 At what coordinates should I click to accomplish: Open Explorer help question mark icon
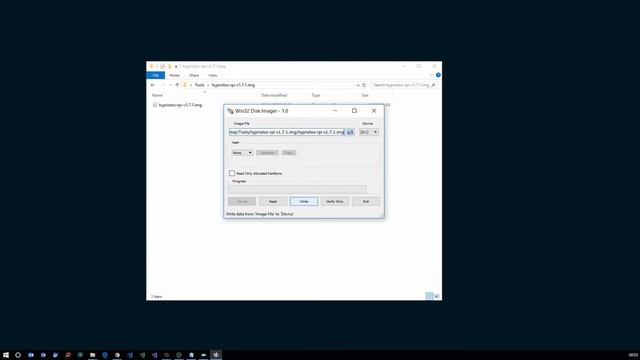point(438,75)
